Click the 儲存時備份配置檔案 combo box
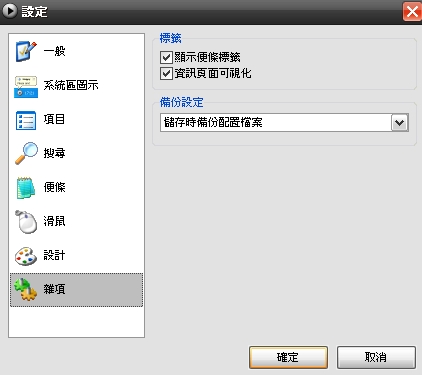Image resolution: width=422 pixels, height=375 pixels. [x=284, y=123]
